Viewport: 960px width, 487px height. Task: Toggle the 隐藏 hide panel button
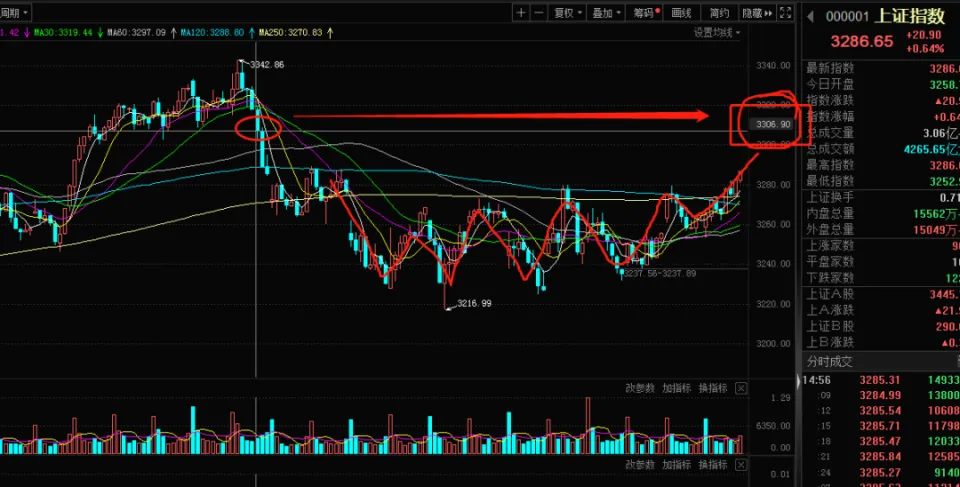click(x=757, y=13)
